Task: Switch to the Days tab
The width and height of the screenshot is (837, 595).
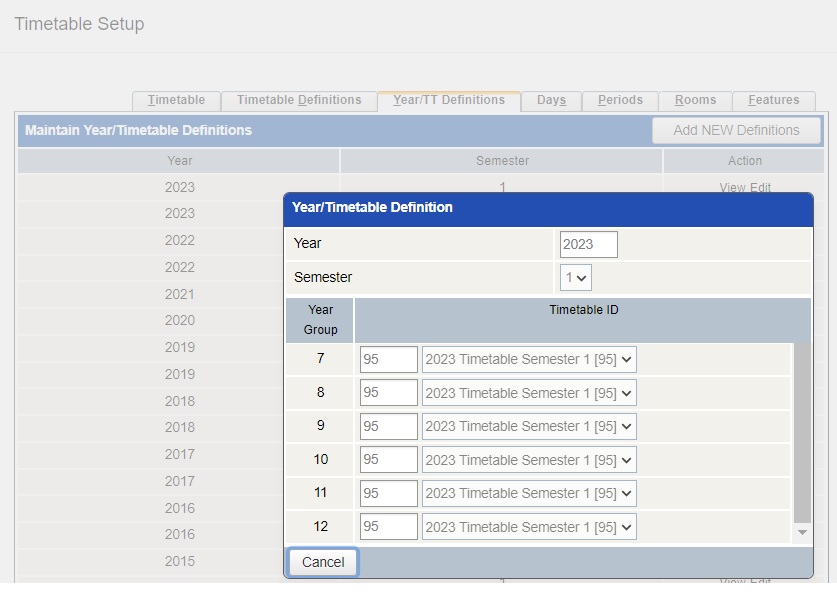Action: (551, 100)
